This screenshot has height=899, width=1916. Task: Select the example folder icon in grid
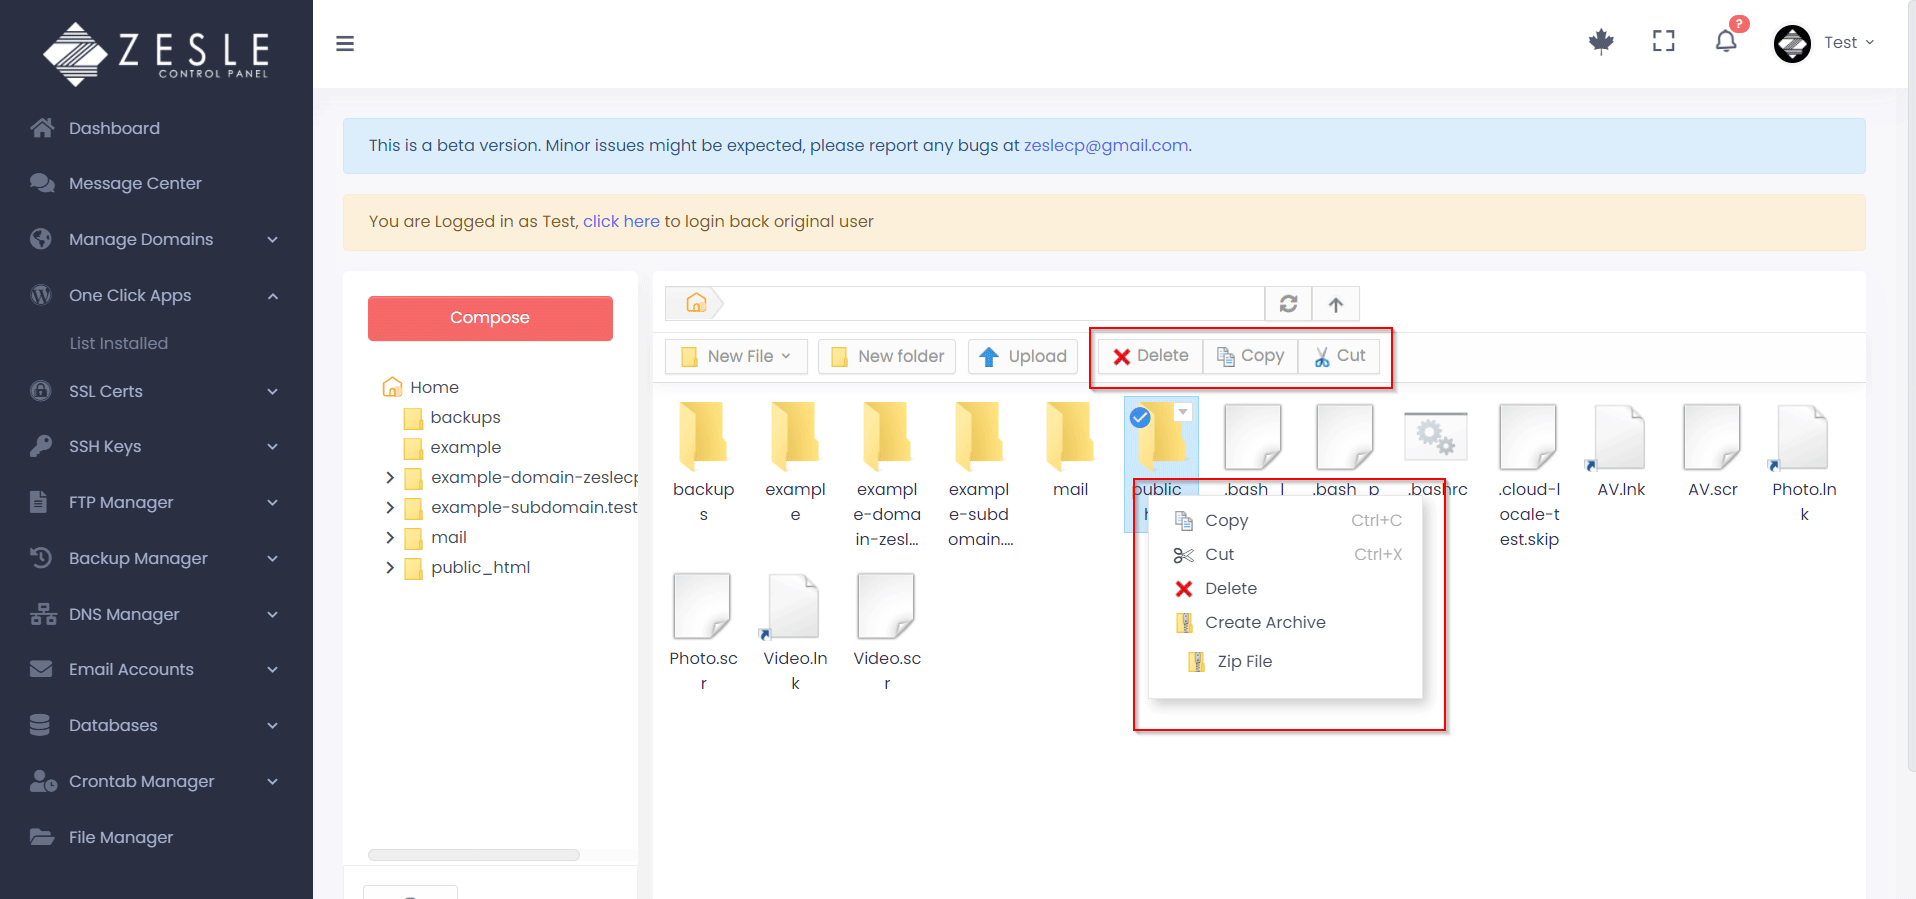pyautogui.click(x=795, y=436)
